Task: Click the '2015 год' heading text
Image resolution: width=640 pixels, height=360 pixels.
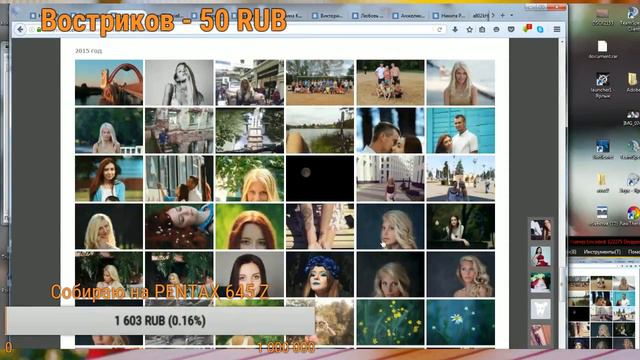Action: (x=89, y=51)
